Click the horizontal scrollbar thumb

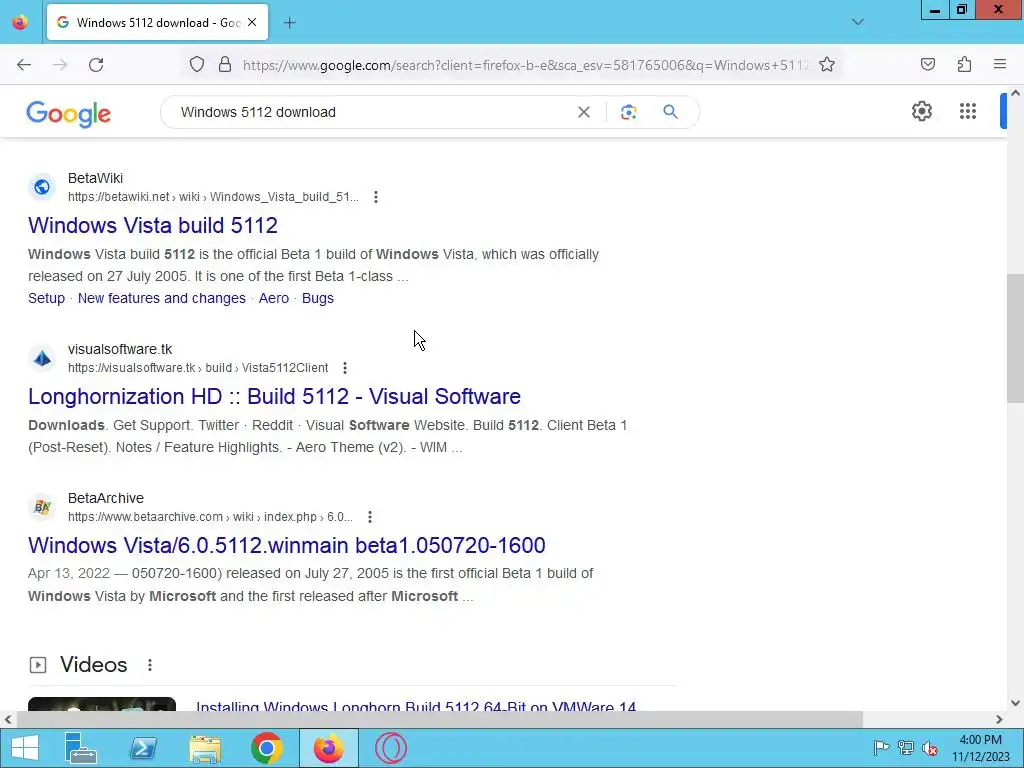[440, 719]
